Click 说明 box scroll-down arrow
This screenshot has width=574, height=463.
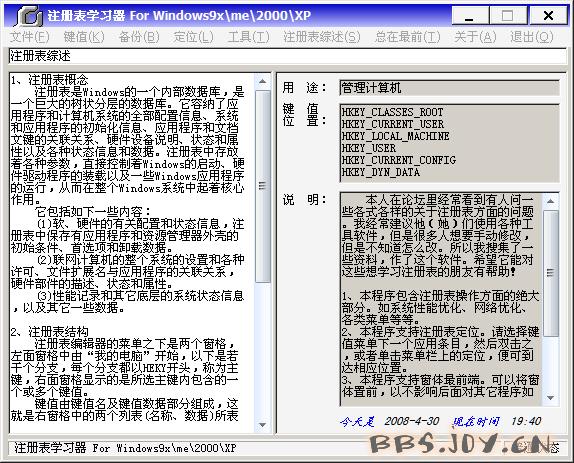pyautogui.click(x=550, y=398)
